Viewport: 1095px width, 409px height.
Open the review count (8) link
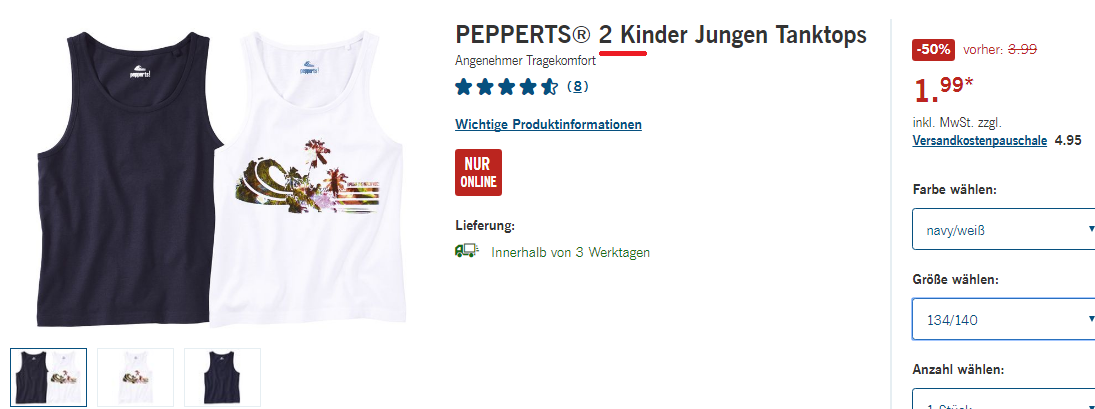point(578,87)
